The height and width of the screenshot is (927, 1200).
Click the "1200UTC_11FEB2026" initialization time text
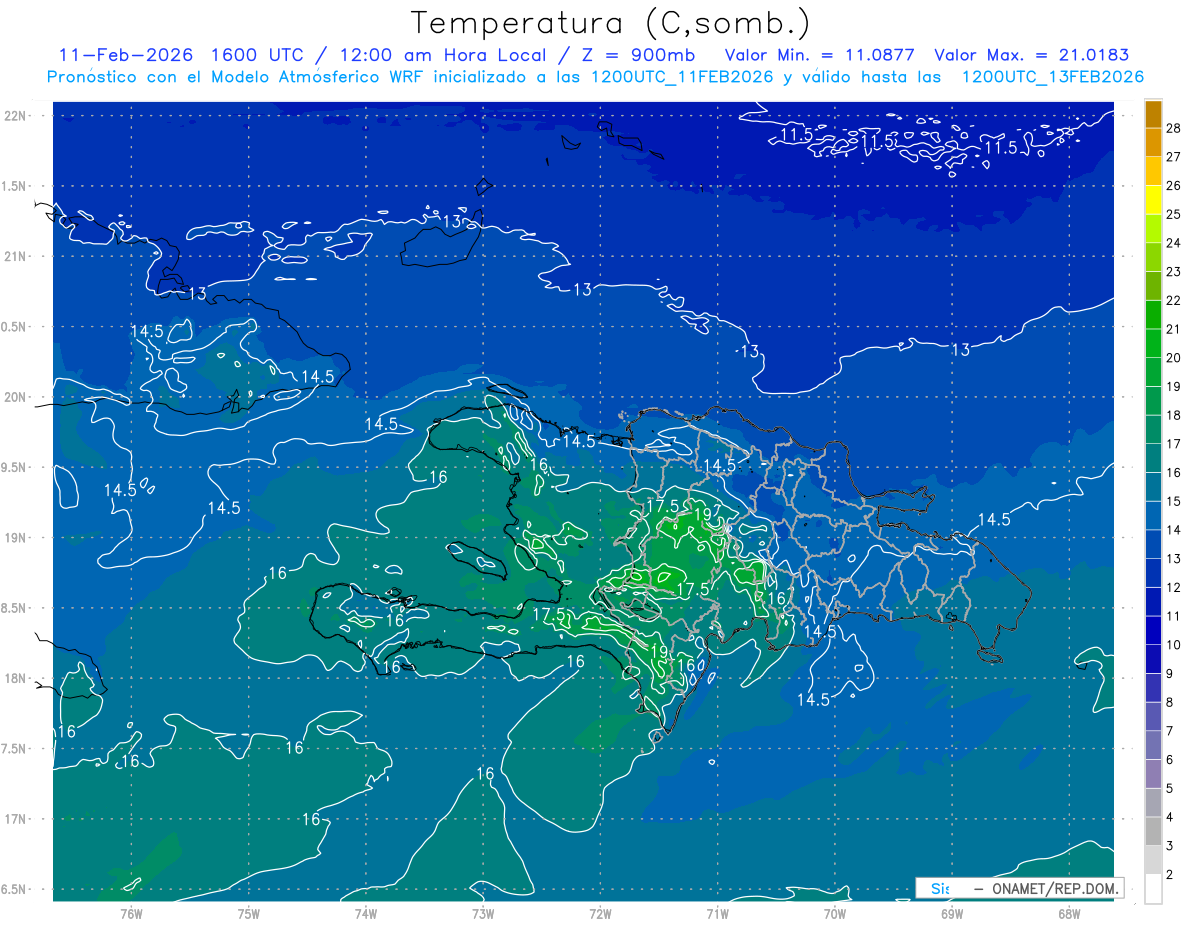682,77
